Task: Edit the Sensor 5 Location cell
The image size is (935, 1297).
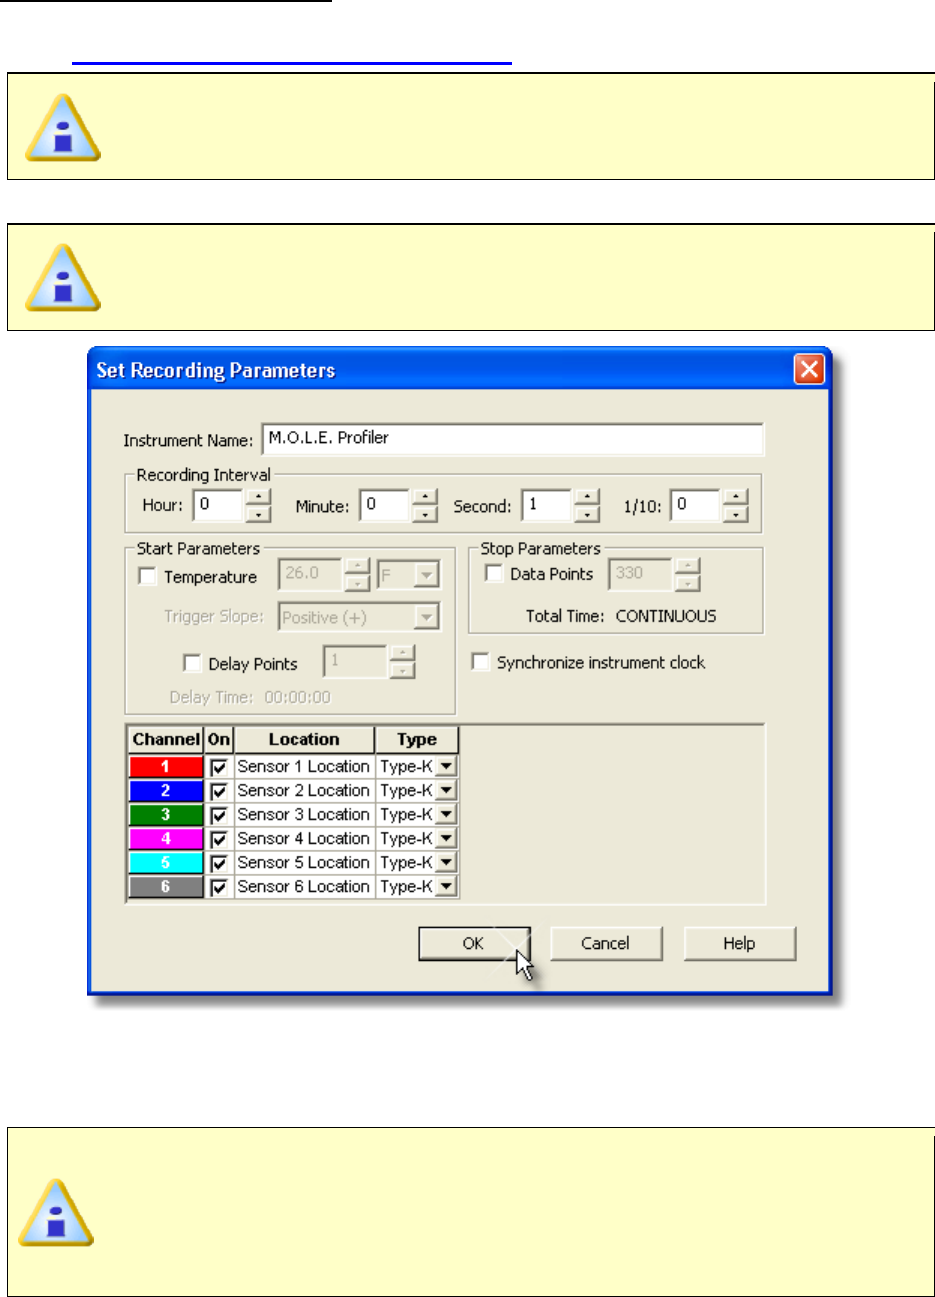Action: (304, 863)
